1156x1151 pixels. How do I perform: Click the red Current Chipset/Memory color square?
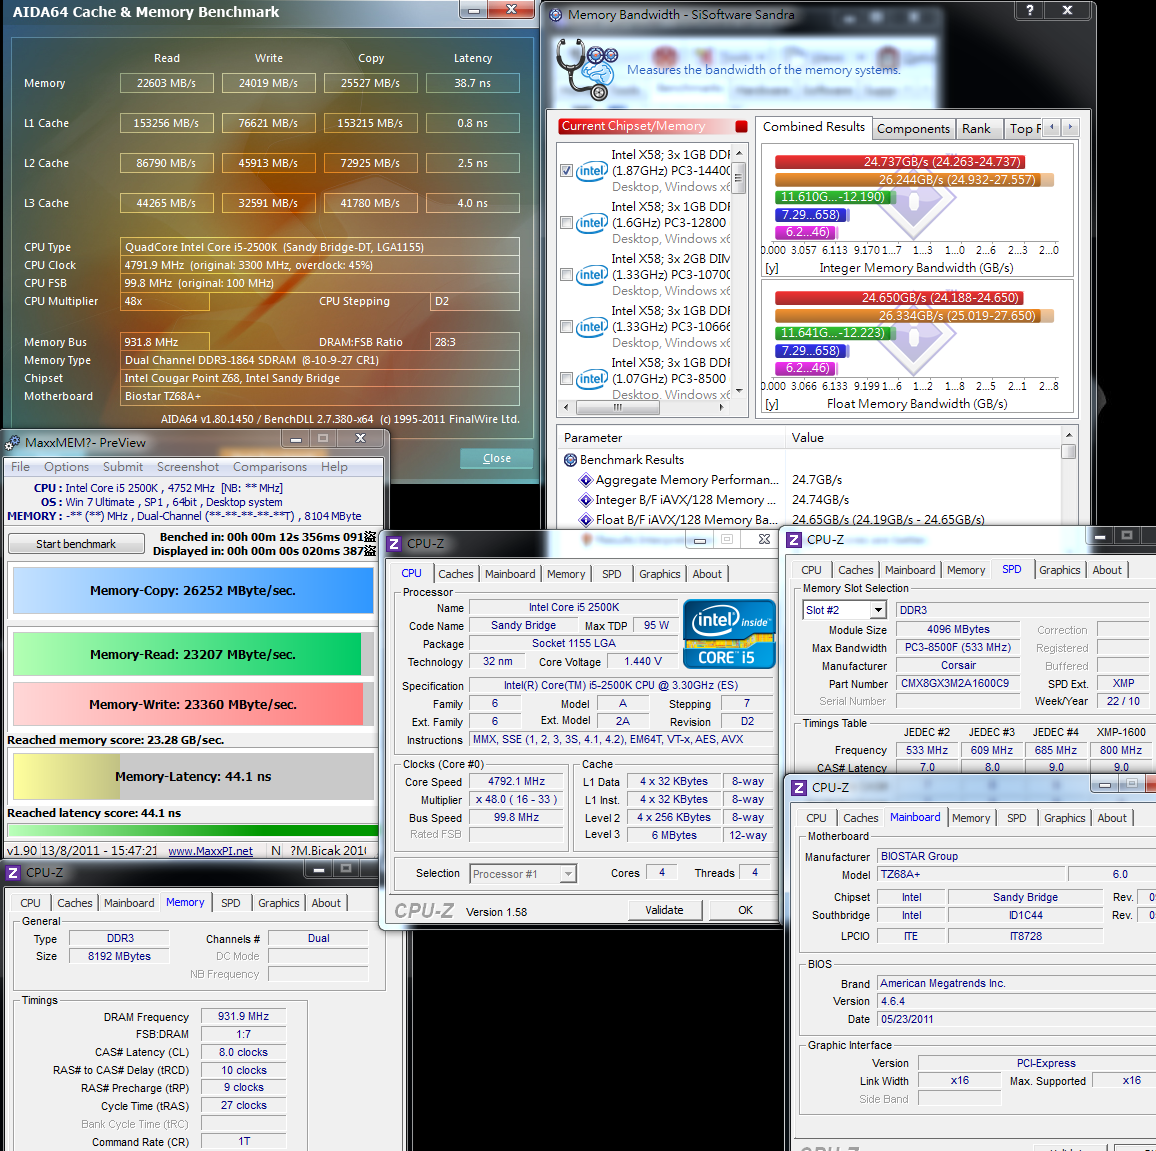[741, 126]
